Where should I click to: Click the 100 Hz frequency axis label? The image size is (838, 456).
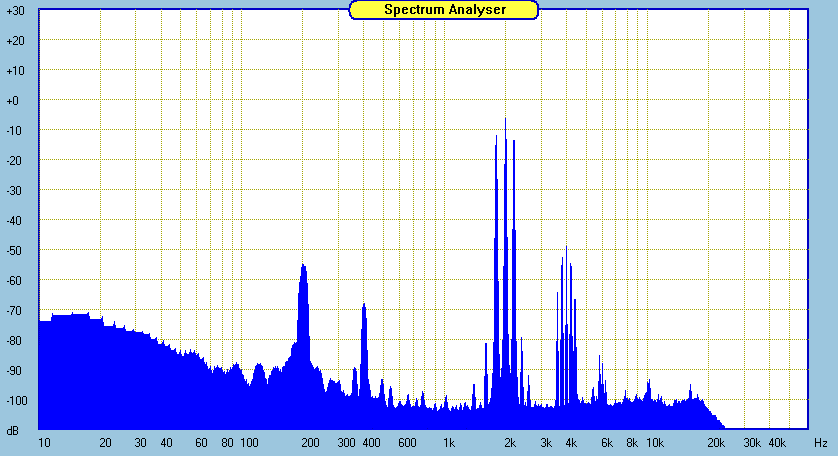(x=250, y=442)
